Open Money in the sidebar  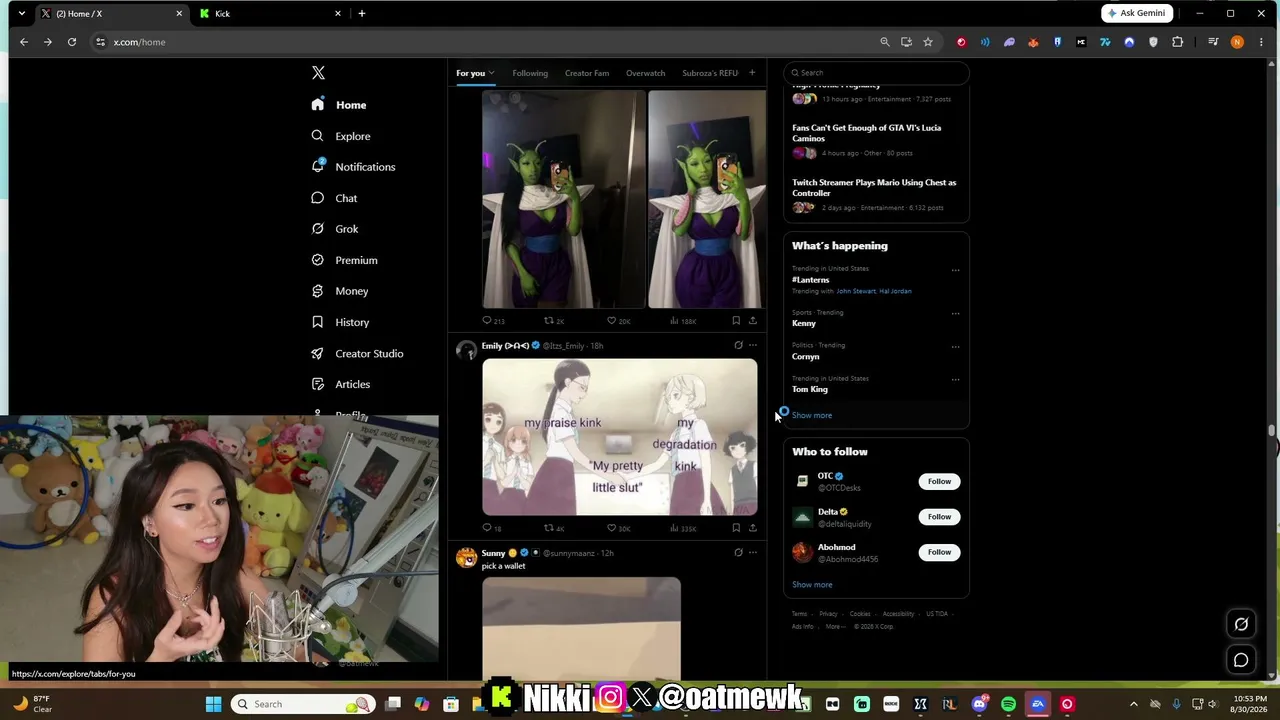[x=340, y=291]
